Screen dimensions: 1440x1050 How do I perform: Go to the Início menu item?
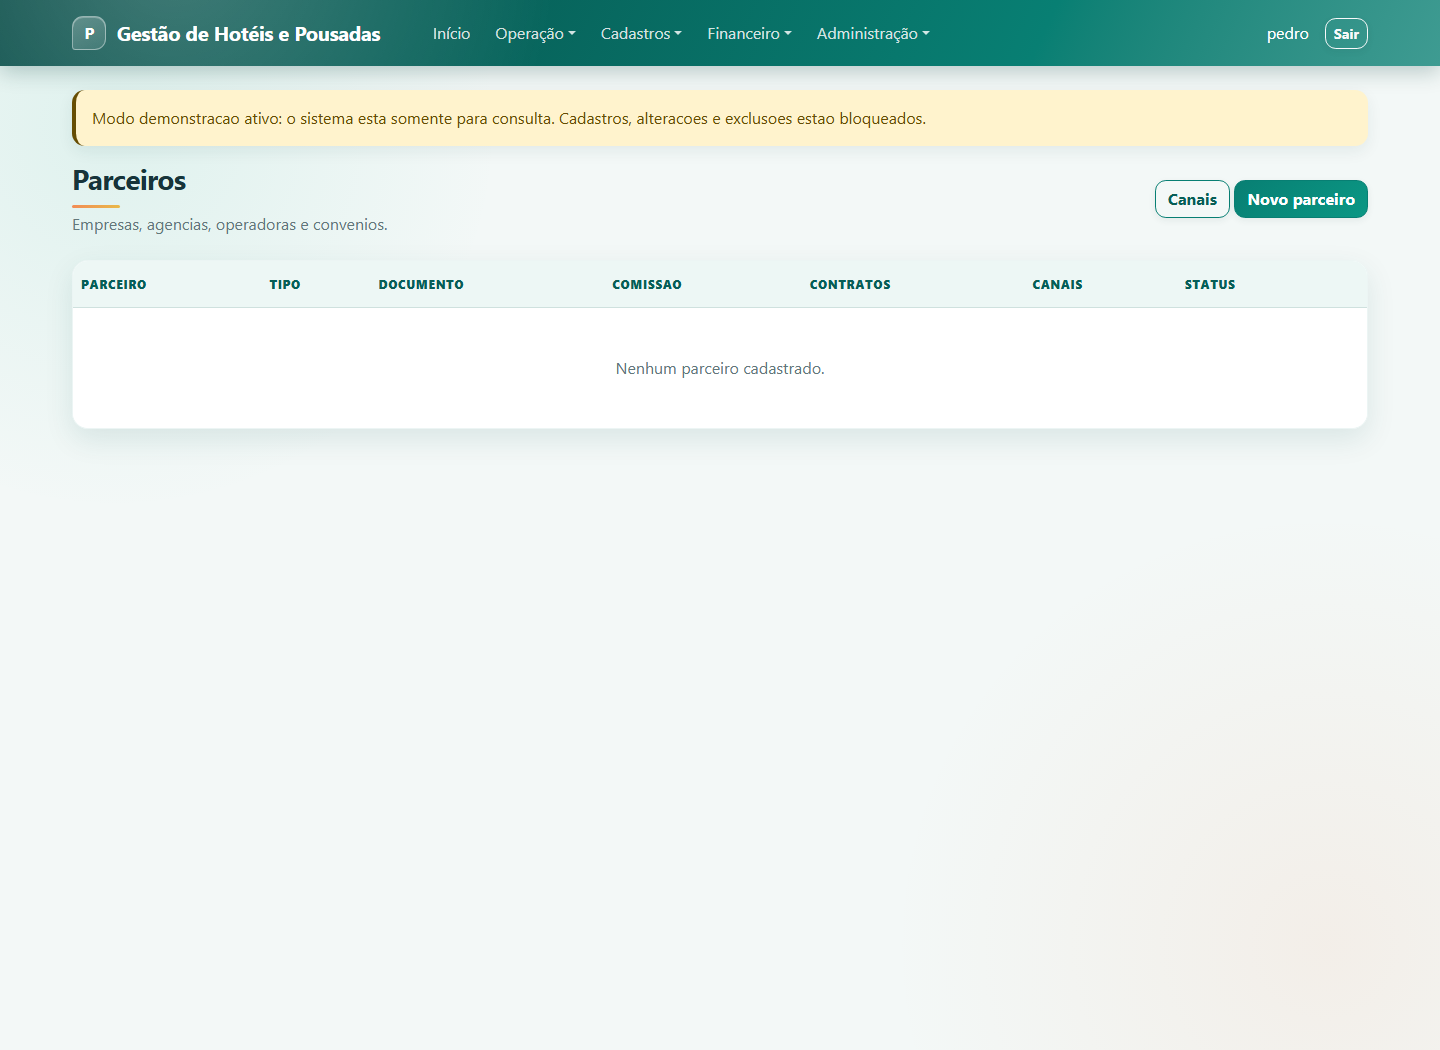[x=451, y=33]
